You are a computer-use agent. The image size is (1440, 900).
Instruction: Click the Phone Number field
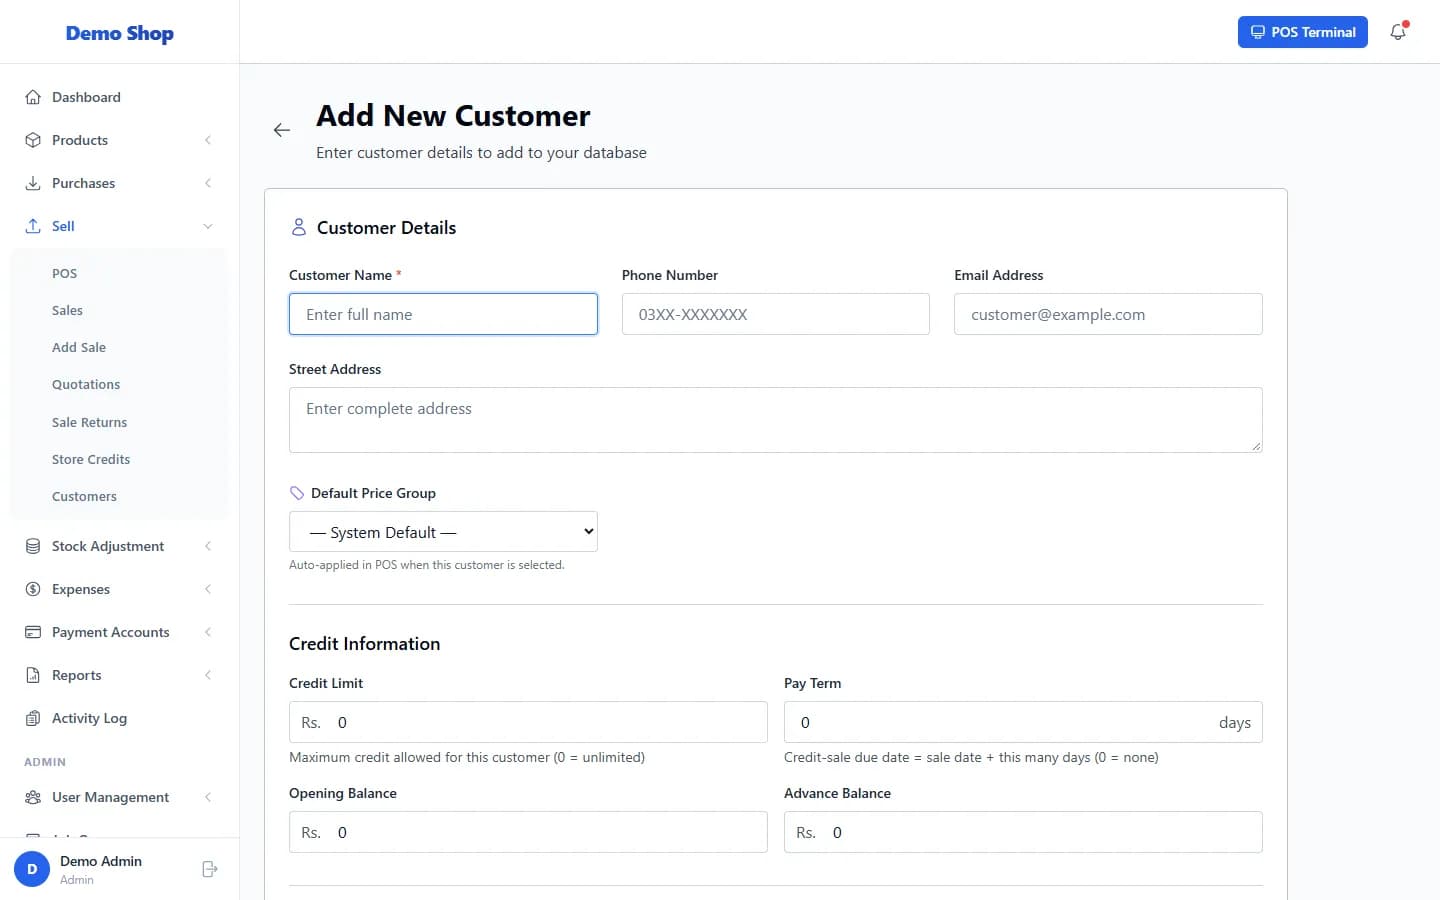click(776, 314)
